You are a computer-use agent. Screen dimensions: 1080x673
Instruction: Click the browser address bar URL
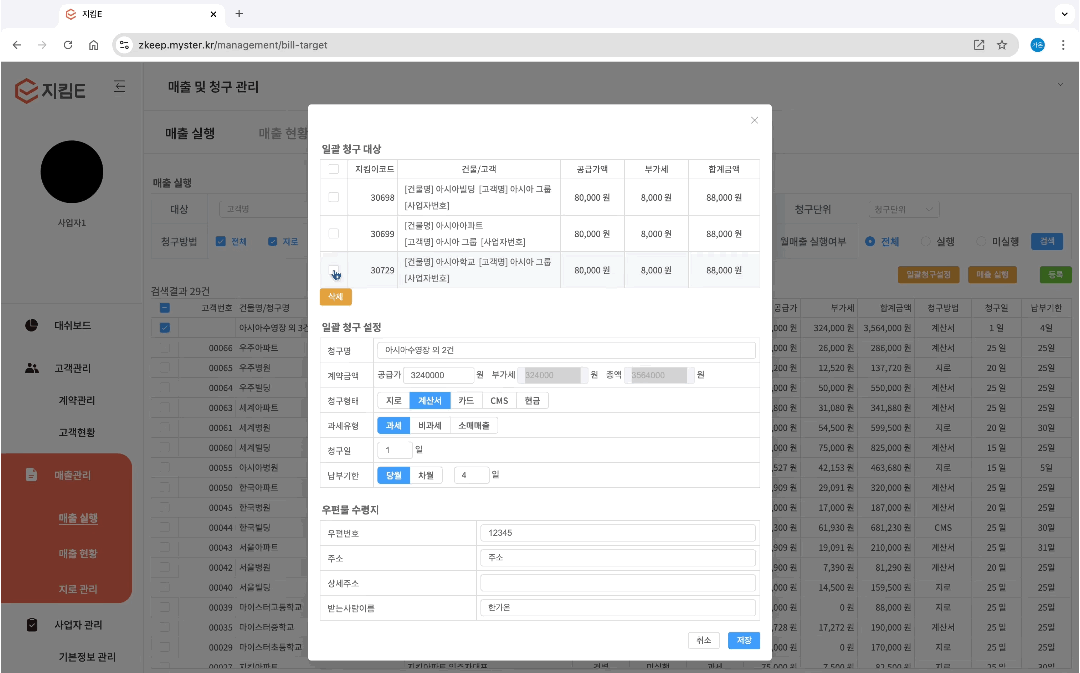coord(233,45)
